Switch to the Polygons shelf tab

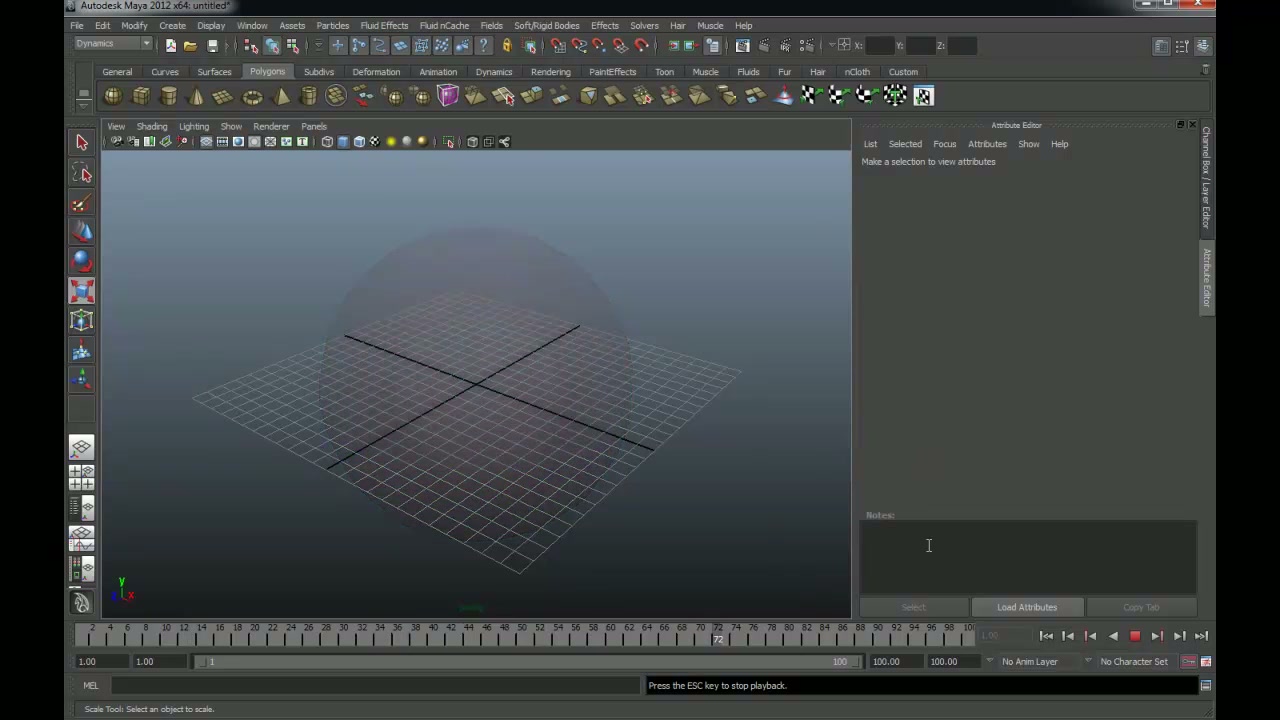click(x=267, y=72)
